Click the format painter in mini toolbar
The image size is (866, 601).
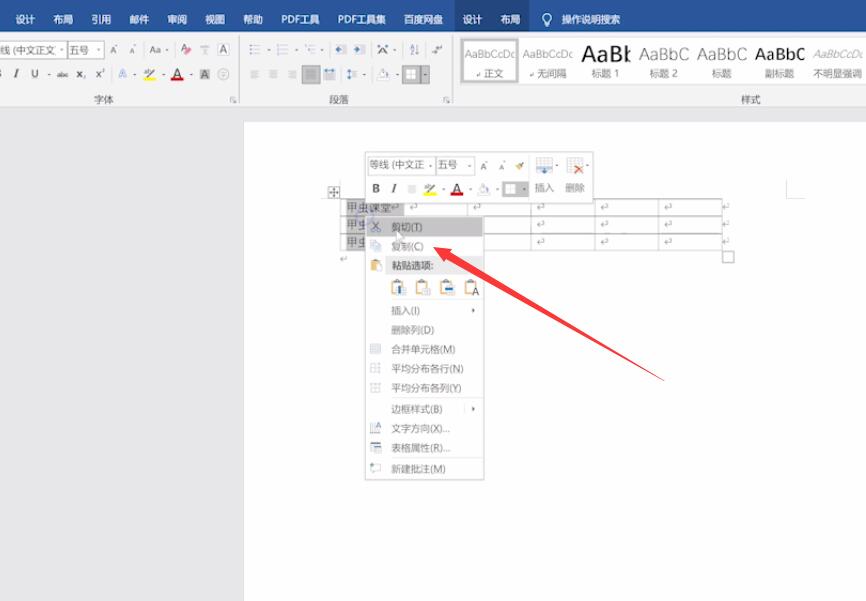pos(519,165)
